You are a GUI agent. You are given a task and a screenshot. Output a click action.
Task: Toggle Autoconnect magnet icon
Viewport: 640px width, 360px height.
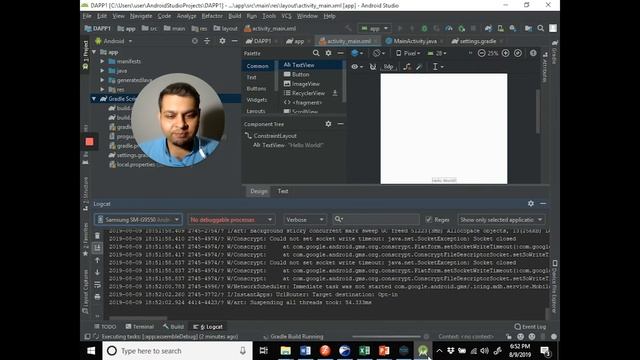(373, 67)
